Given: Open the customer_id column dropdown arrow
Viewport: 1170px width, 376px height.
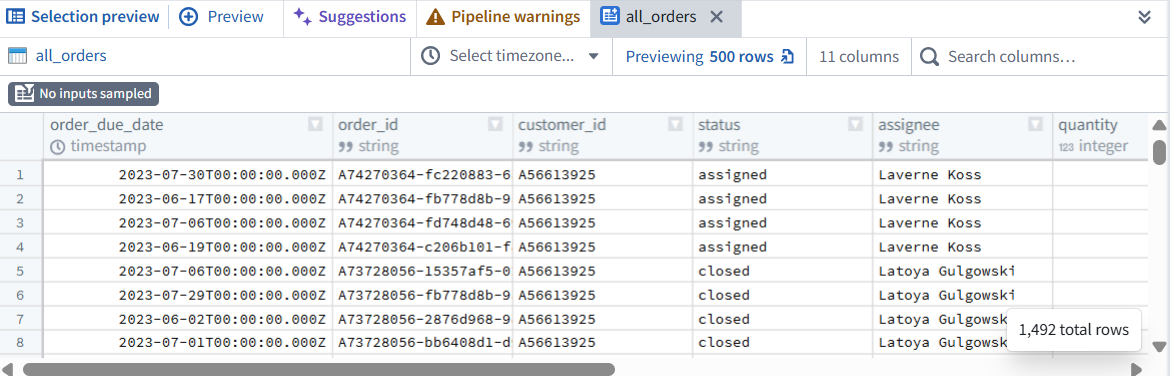Looking at the screenshot, I should click(x=675, y=125).
